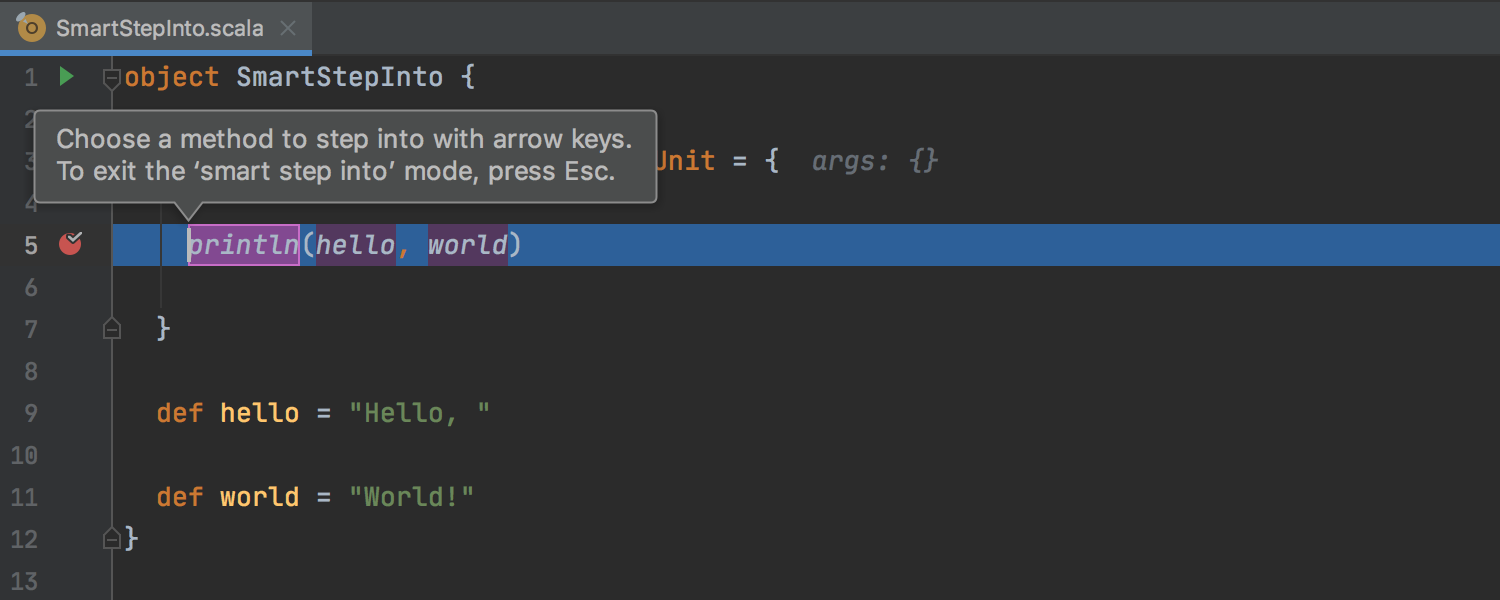This screenshot has height=600, width=1500.
Task: Click the hello method name on line 9
Action: point(259,413)
